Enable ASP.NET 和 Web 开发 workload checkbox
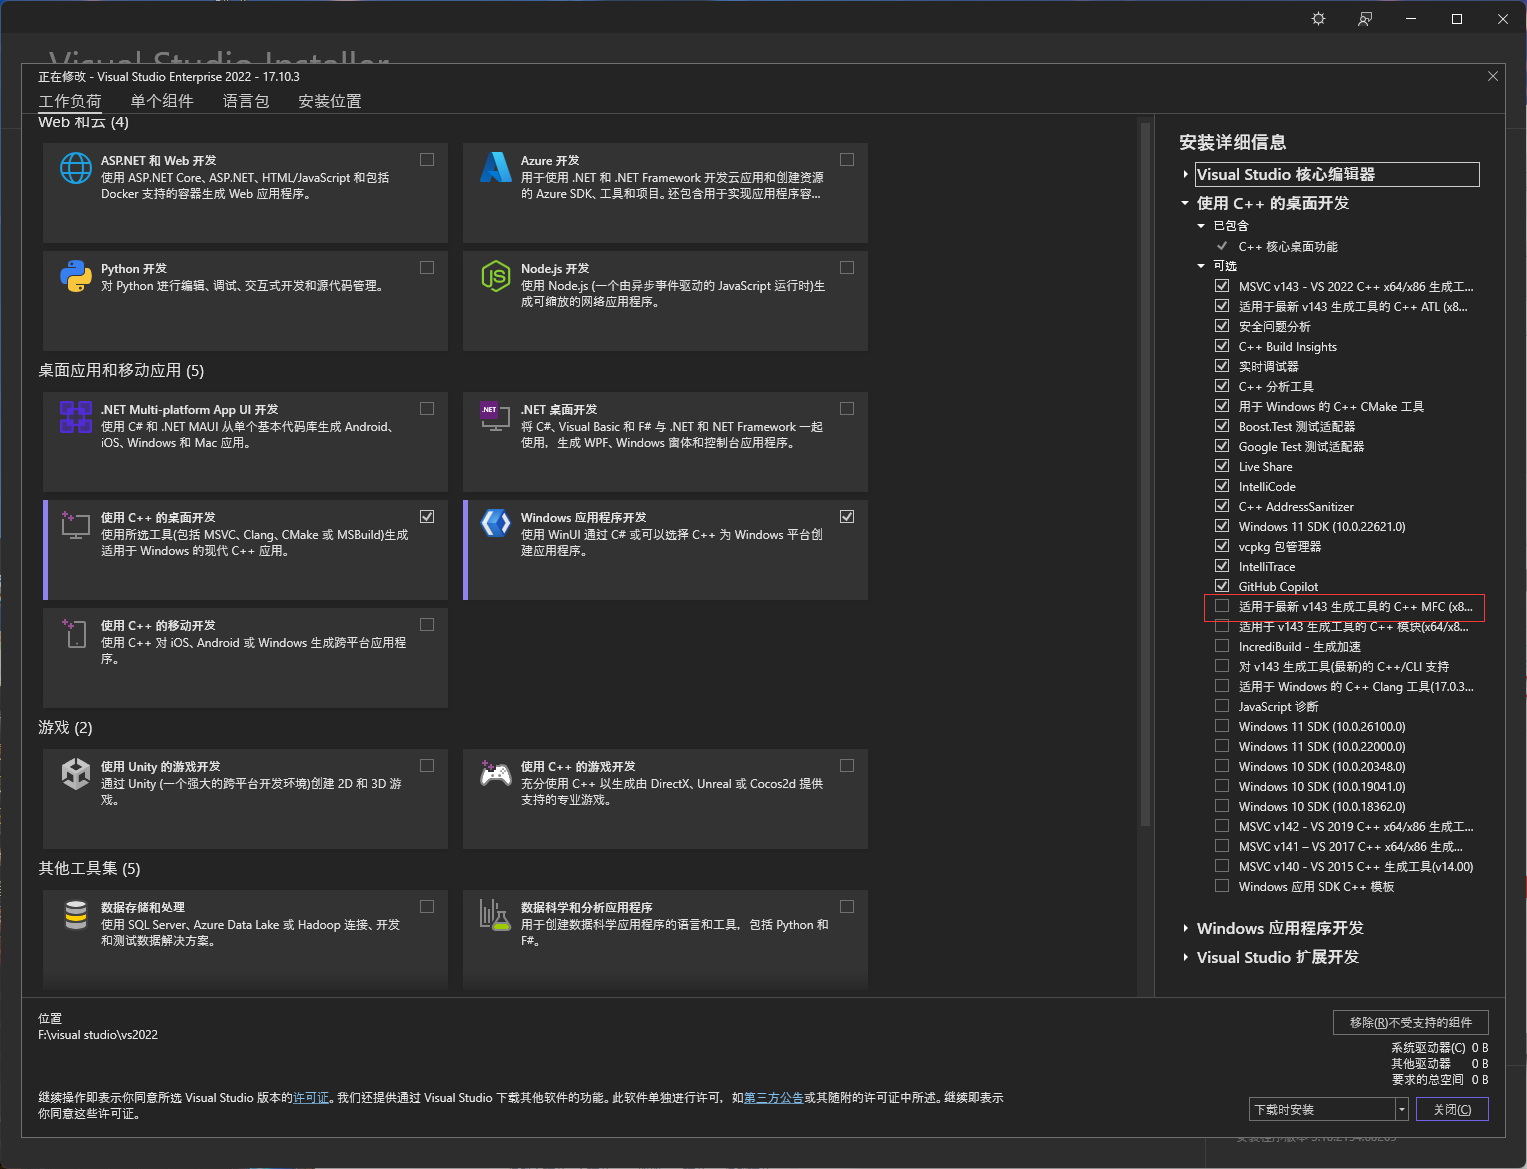Viewport: 1527px width, 1169px height. tap(427, 159)
